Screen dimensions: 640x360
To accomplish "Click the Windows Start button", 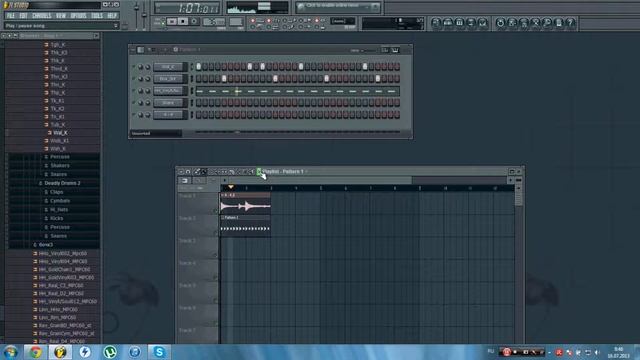I will [x=10, y=352].
